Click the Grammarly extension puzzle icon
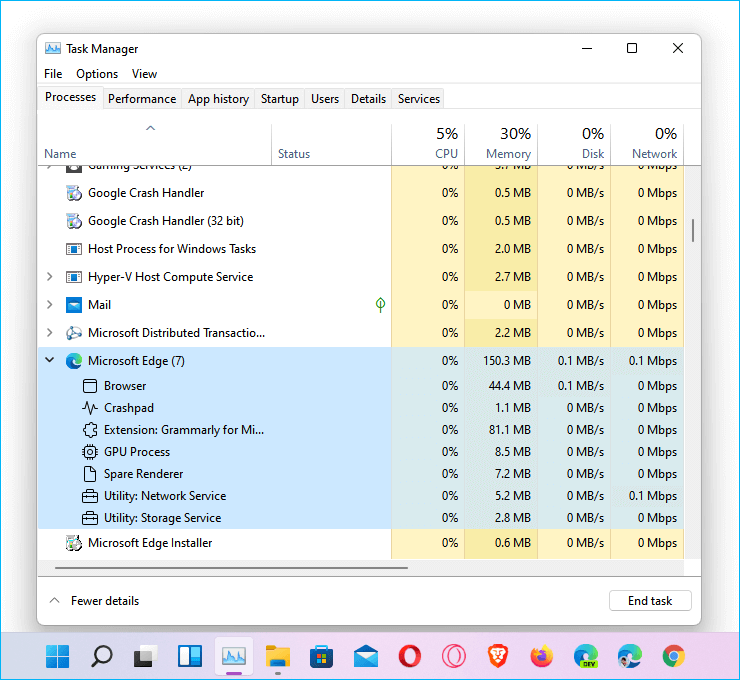Image resolution: width=740 pixels, height=680 pixels. (90, 430)
